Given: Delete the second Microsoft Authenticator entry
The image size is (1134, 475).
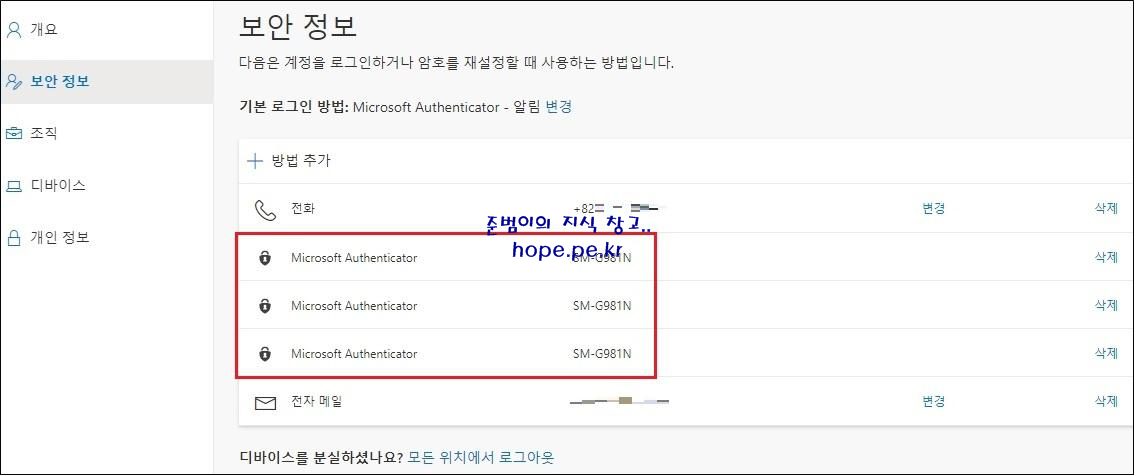Looking at the screenshot, I should tap(1107, 306).
